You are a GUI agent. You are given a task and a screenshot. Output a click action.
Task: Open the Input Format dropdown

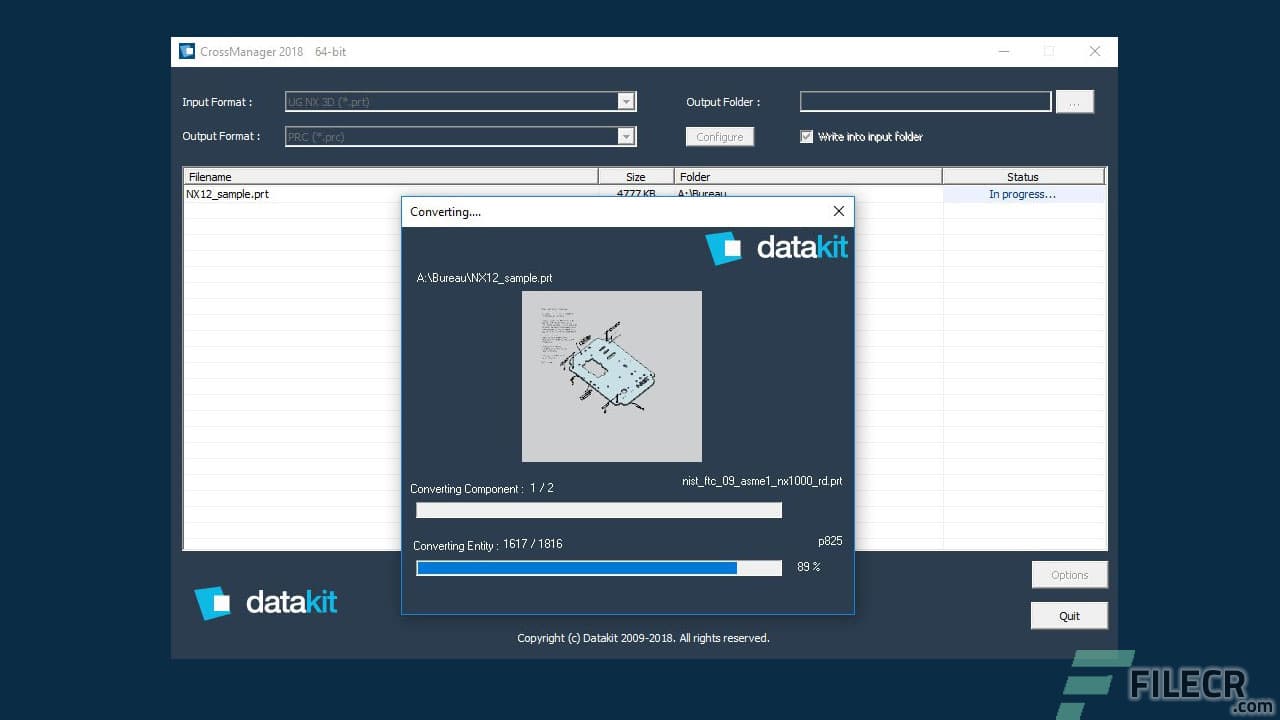point(625,101)
